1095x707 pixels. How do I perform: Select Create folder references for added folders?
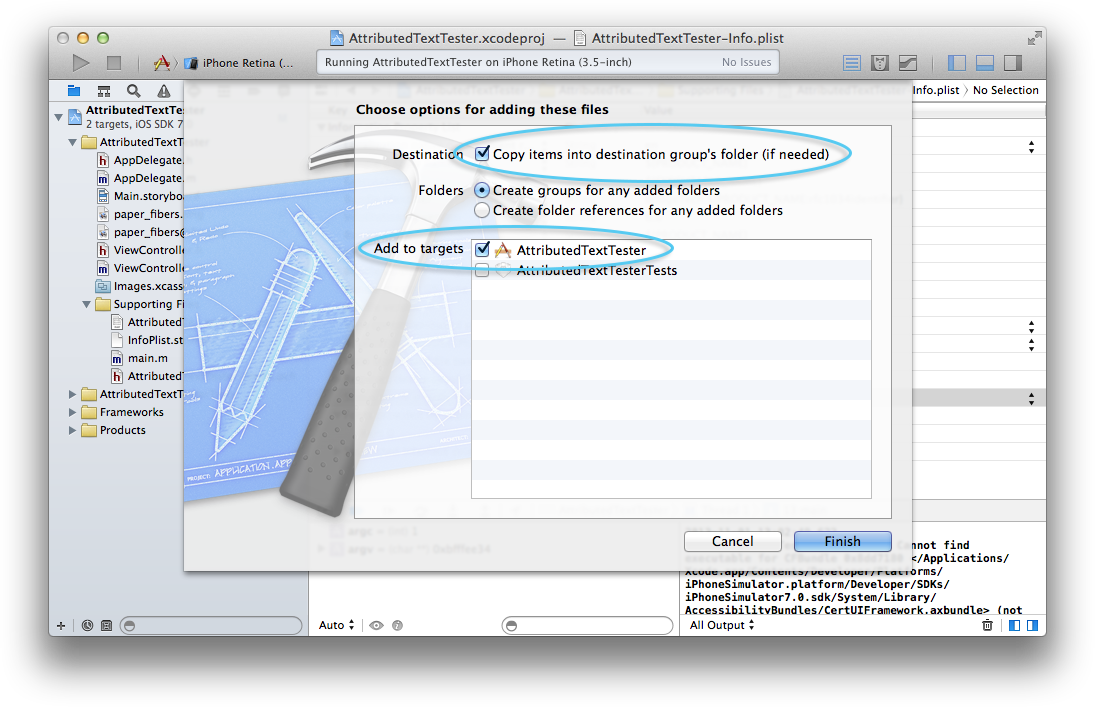(482, 210)
